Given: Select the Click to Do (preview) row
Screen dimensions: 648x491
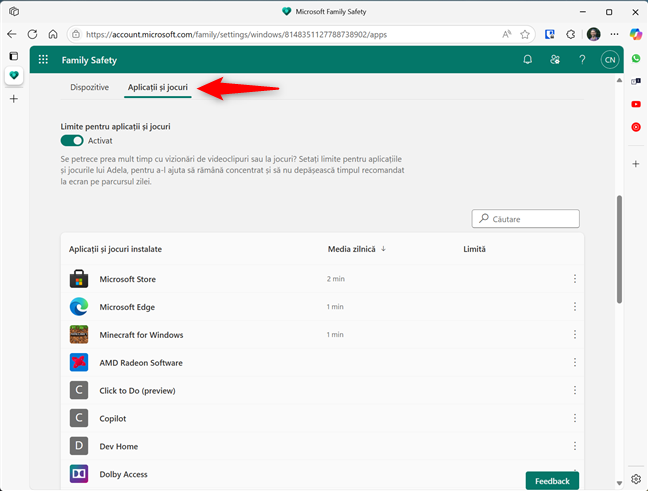Looking at the screenshot, I should pos(322,390).
